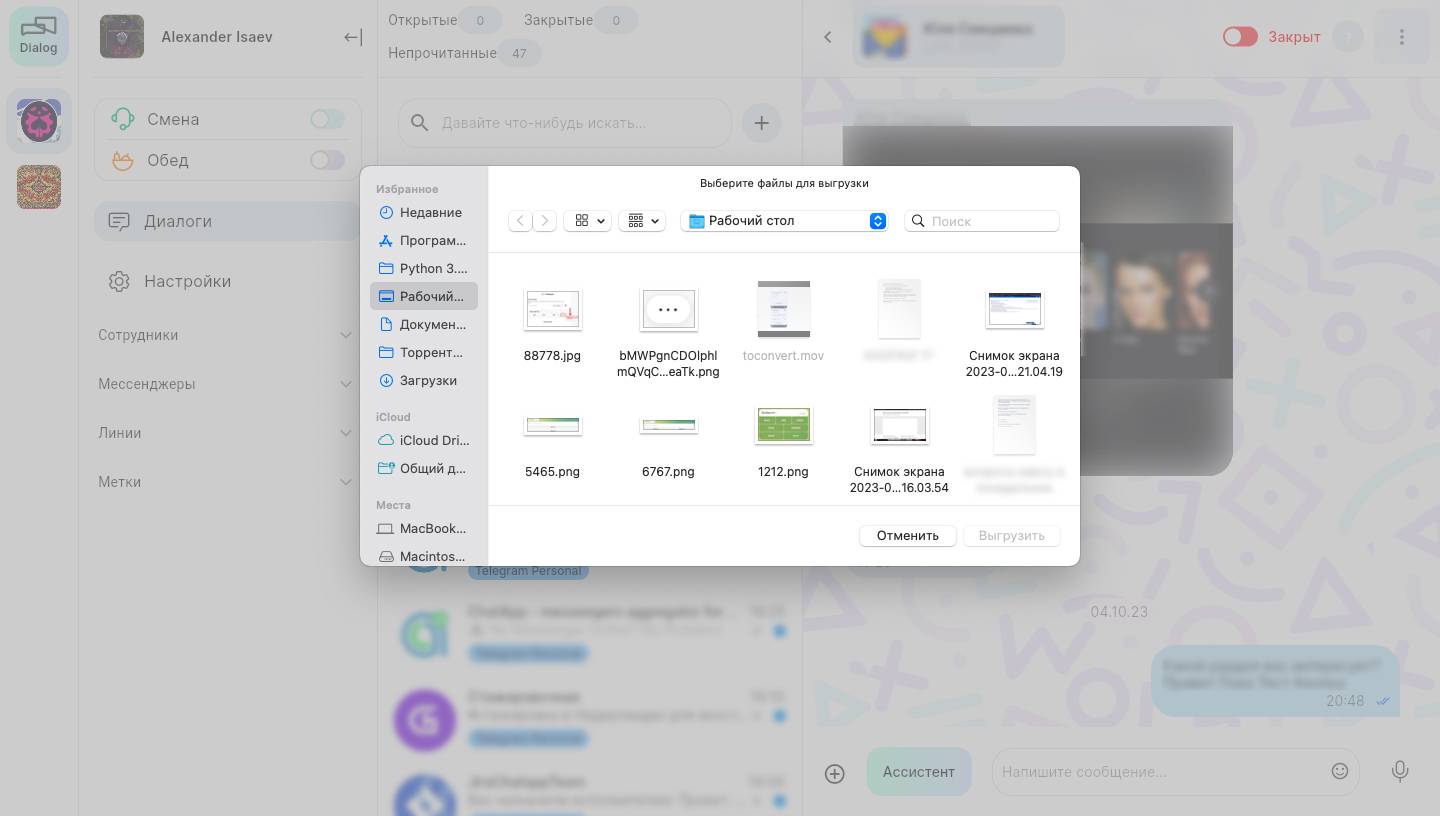The height and width of the screenshot is (816, 1440).
Task: Toggle the Закрыт dialog status switch
Action: pos(1240,37)
